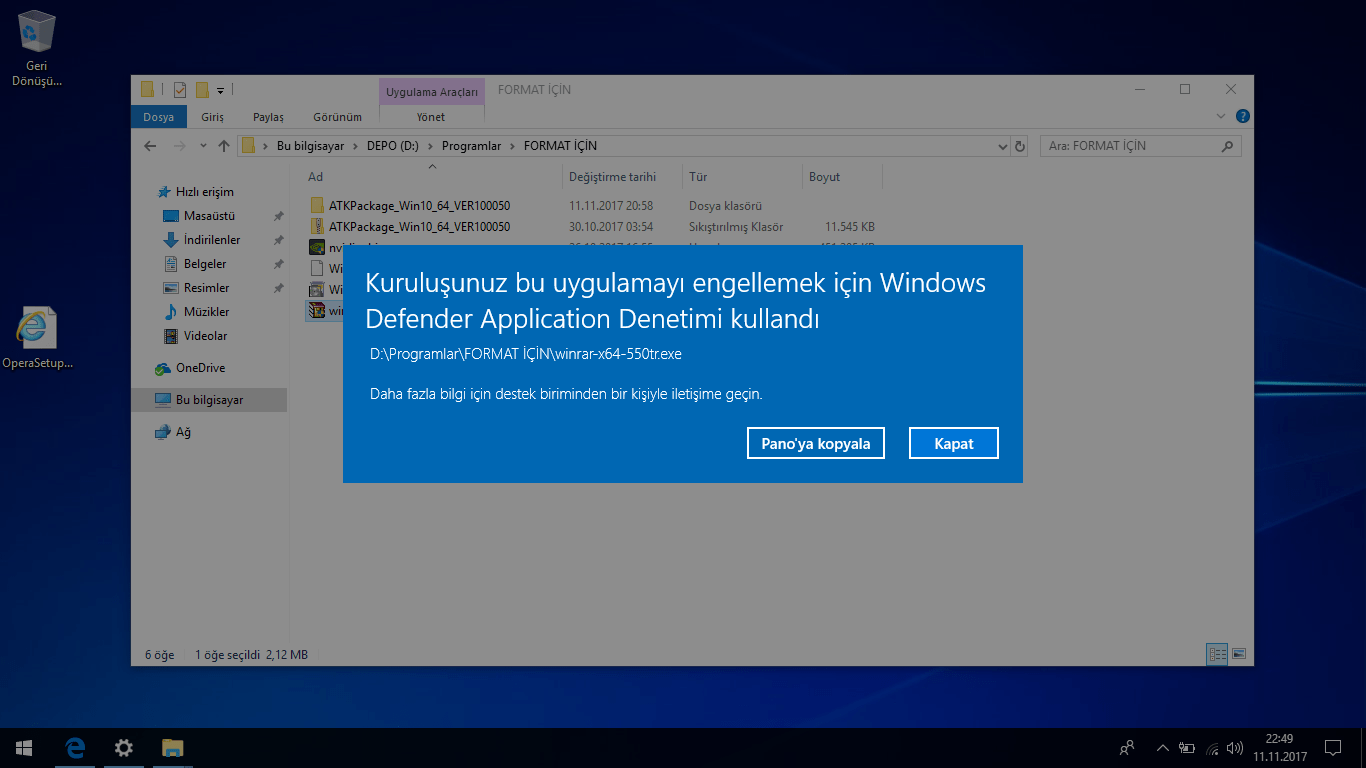The image size is (1366, 768).
Task: Close the dialog with the Kapat button
Action: coord(954,443)
